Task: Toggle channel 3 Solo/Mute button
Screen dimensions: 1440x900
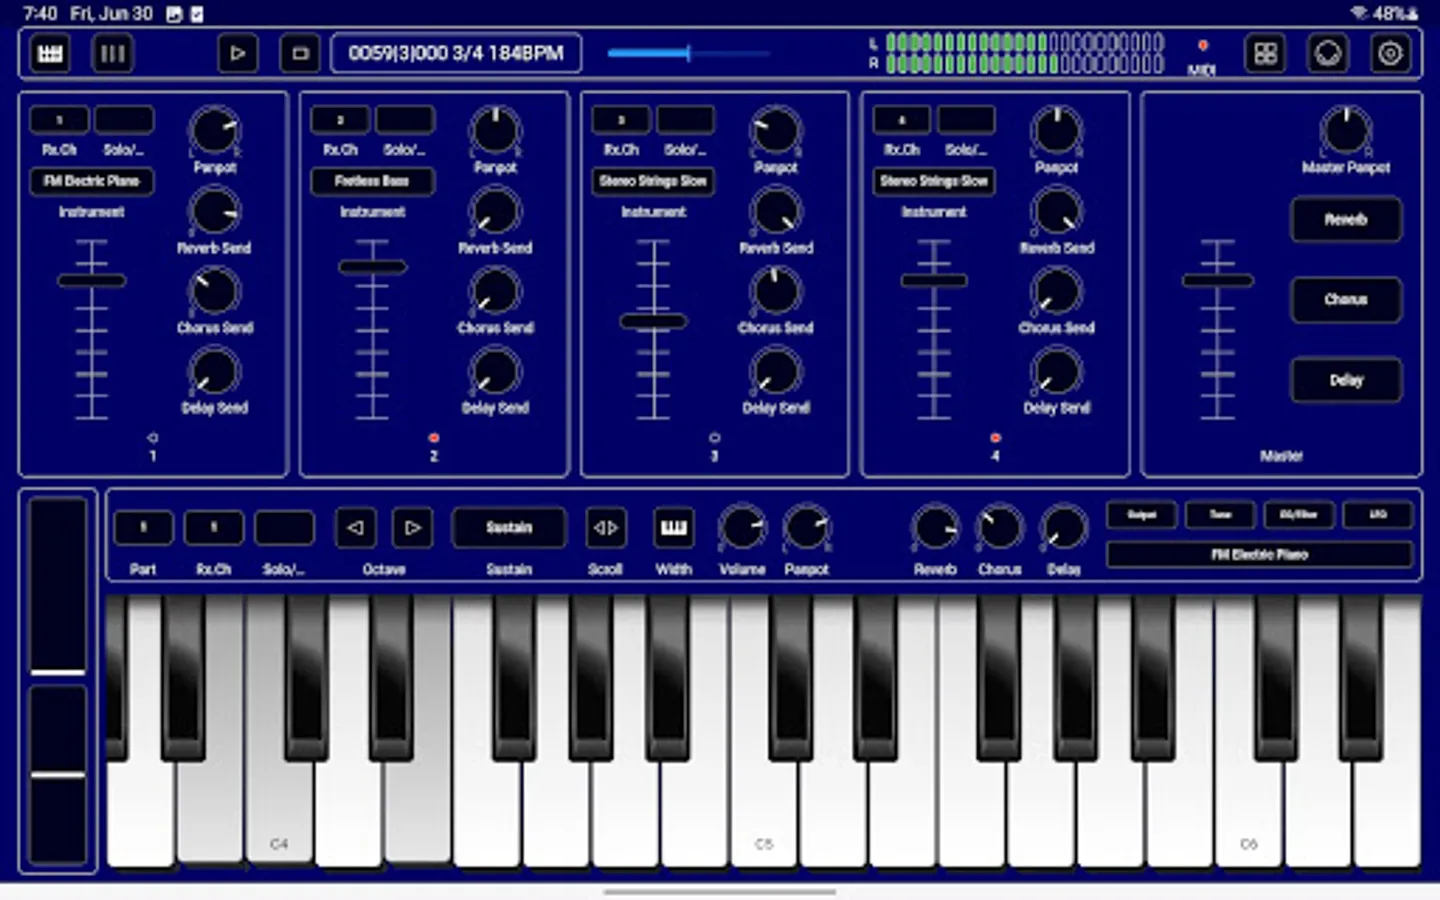Action: (x=686, y=120)
